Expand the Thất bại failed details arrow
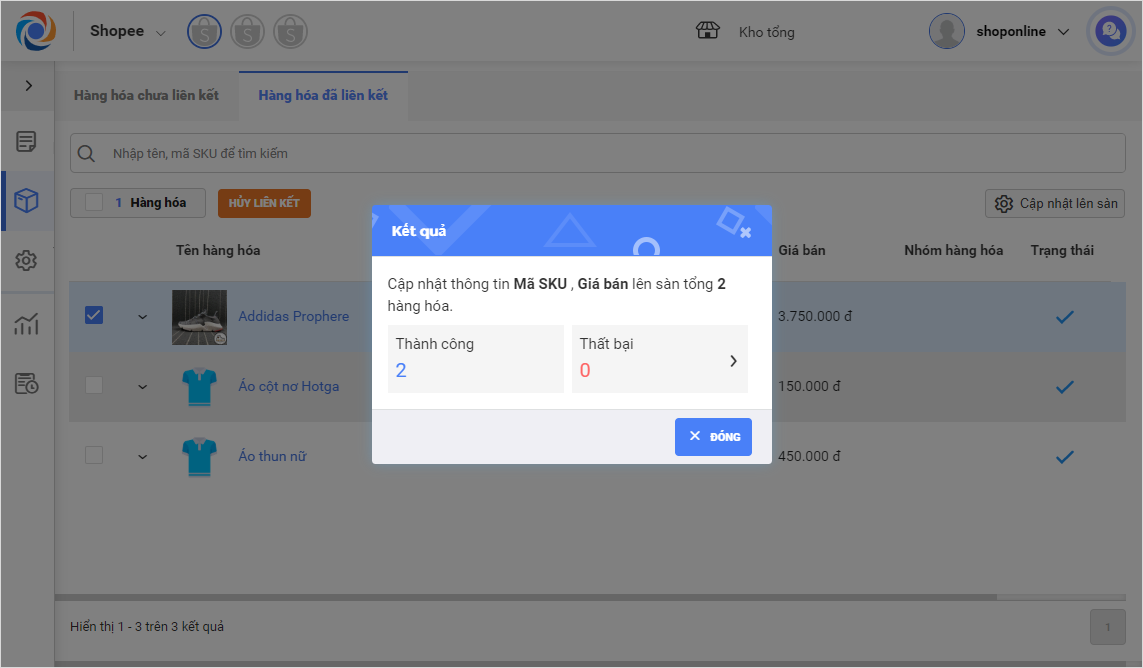 point(733,360)
